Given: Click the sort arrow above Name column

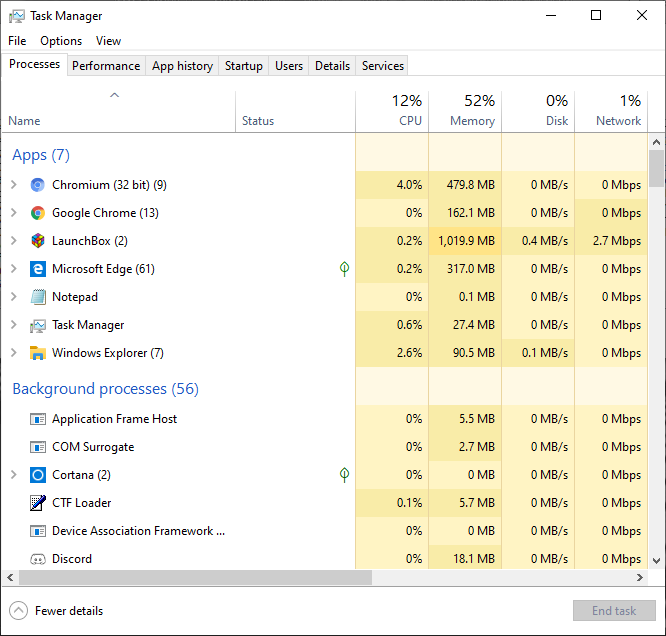Looking at the screenshot, I should point(115,95).
